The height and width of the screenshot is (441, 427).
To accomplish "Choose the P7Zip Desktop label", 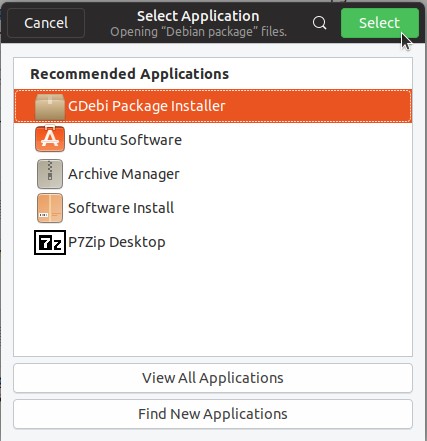I will point(117,242).
